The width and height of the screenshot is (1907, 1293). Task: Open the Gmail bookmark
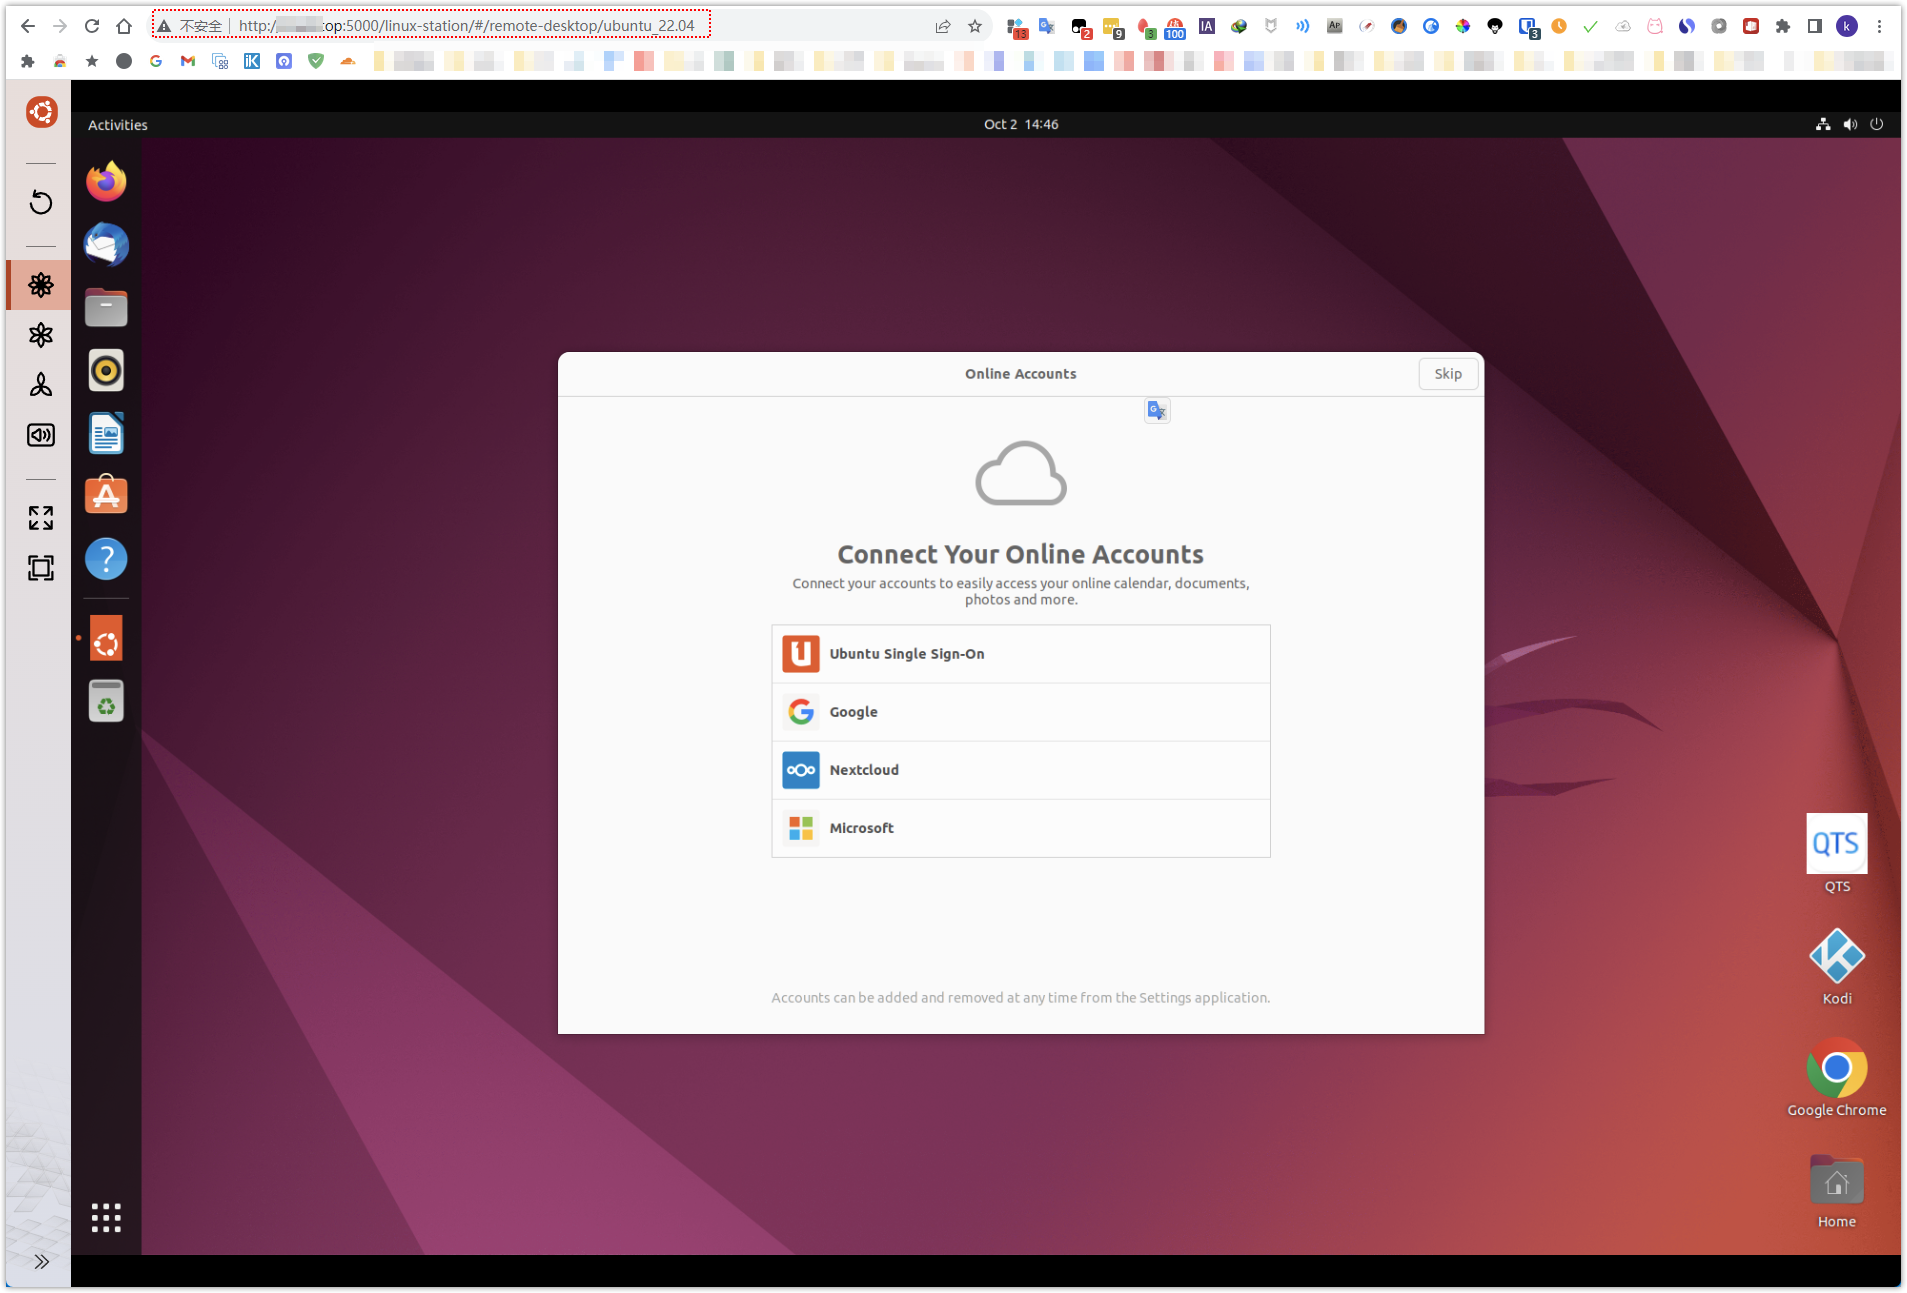(188, 61)
